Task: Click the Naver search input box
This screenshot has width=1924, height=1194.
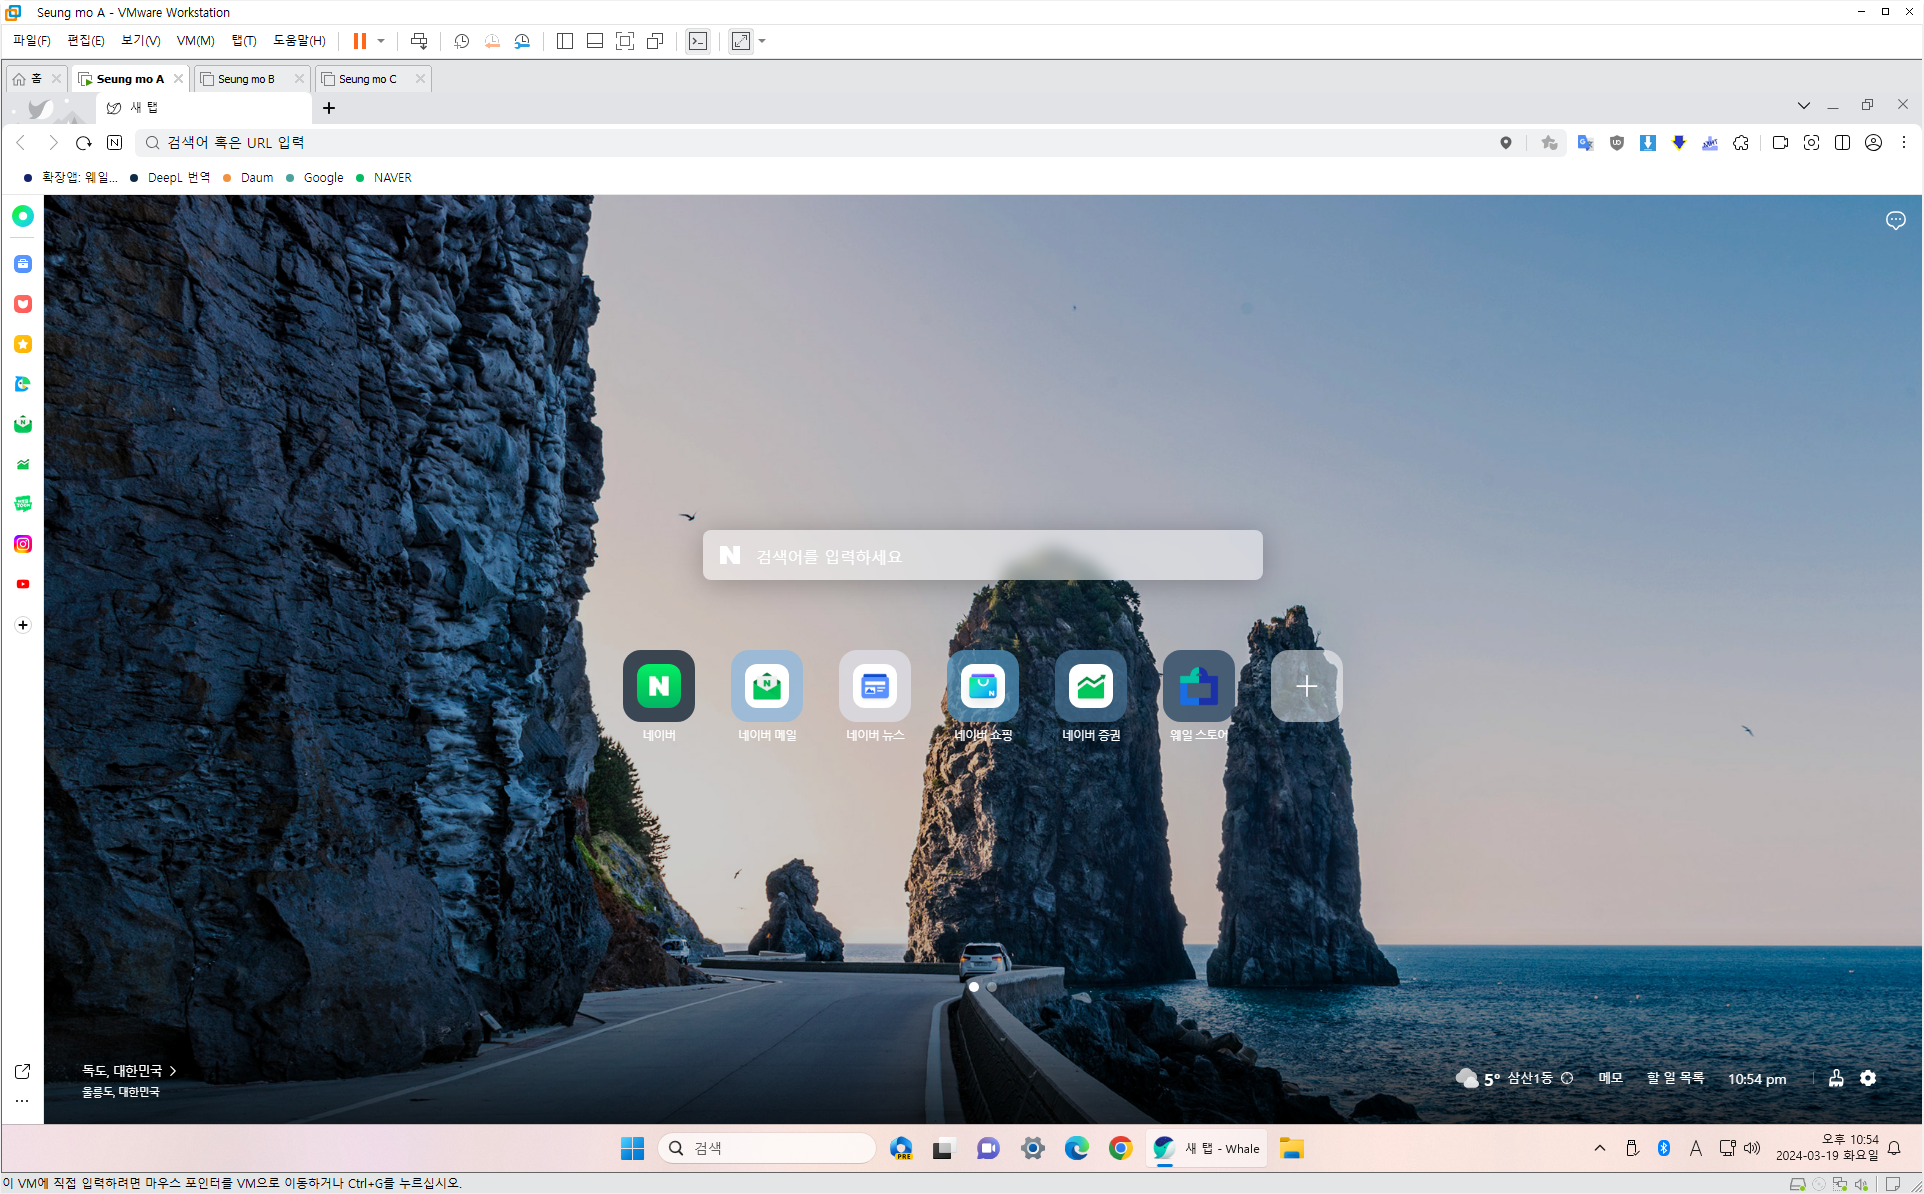Action: [x=982, y=556]
